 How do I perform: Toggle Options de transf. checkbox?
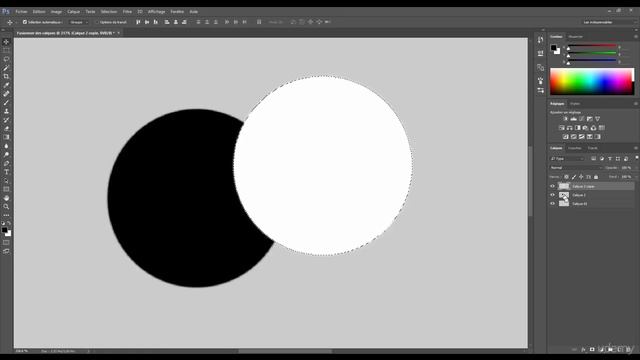97,22
